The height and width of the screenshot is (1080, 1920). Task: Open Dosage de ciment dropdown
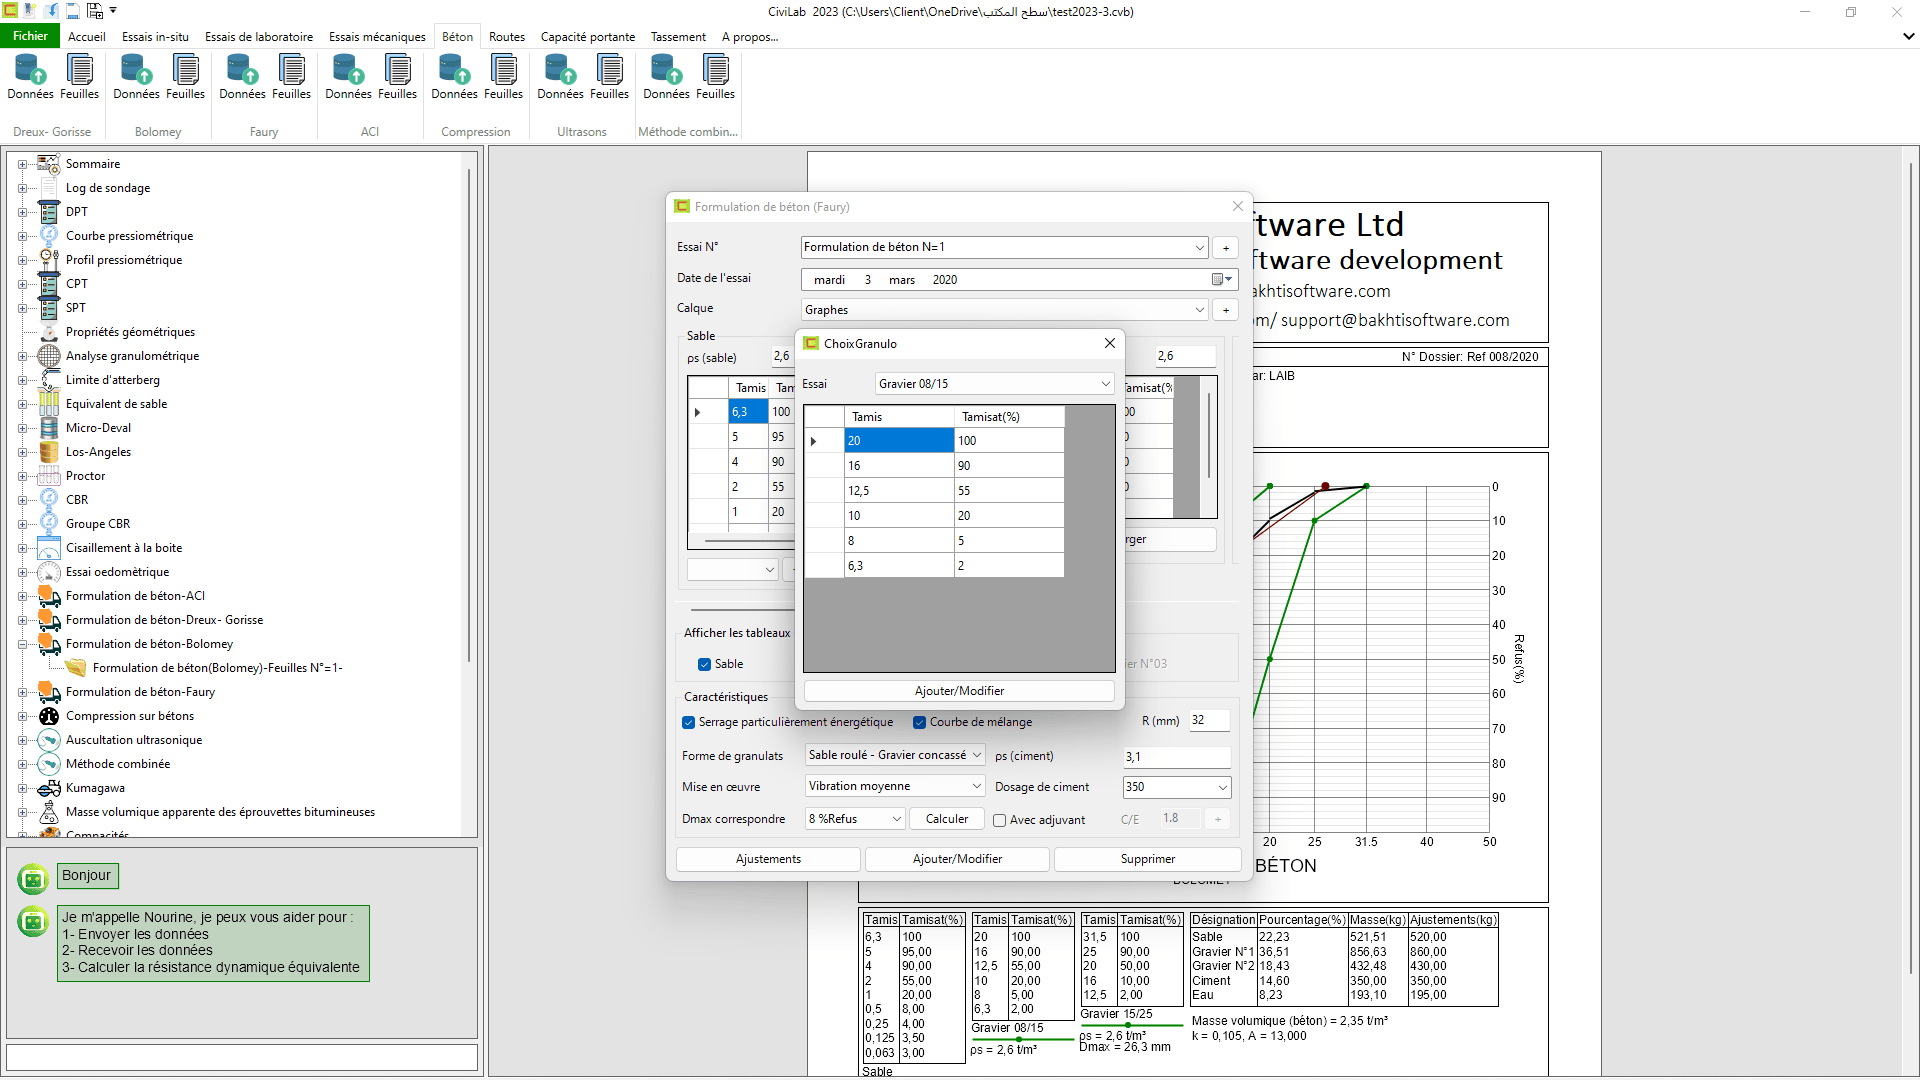tap(1222, 787)
